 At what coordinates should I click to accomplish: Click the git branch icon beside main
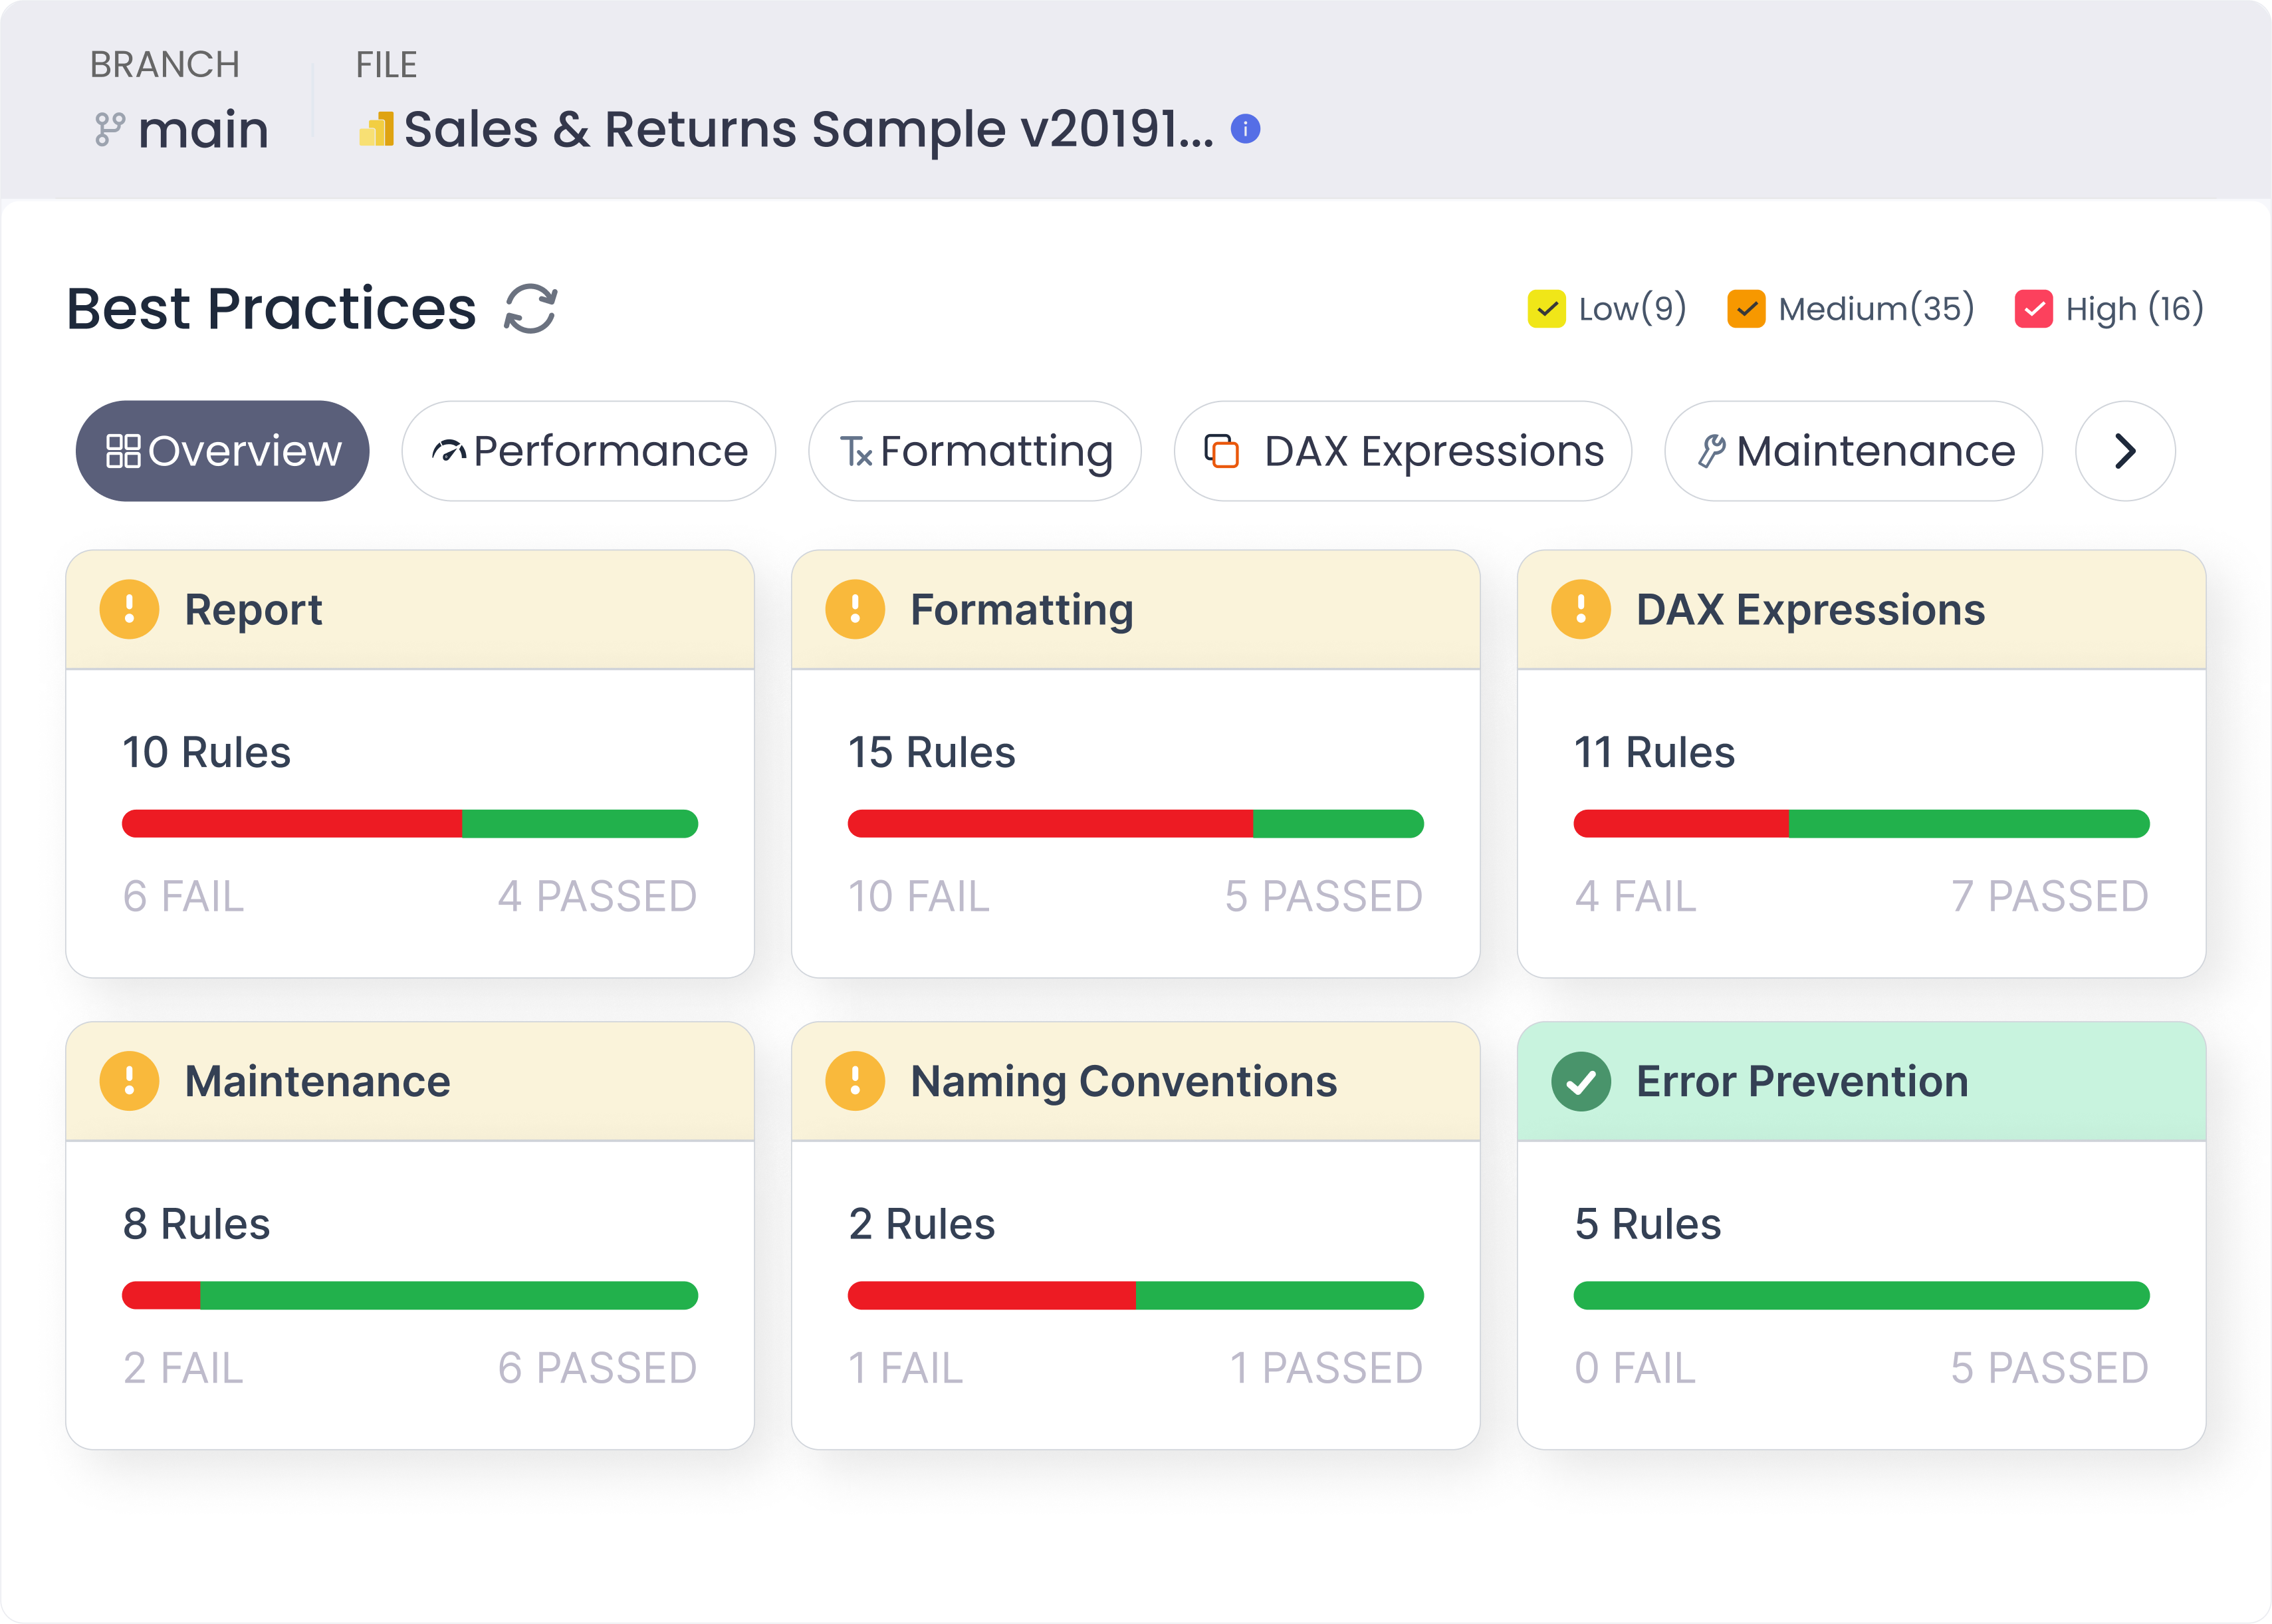click(x=109, y=130)
